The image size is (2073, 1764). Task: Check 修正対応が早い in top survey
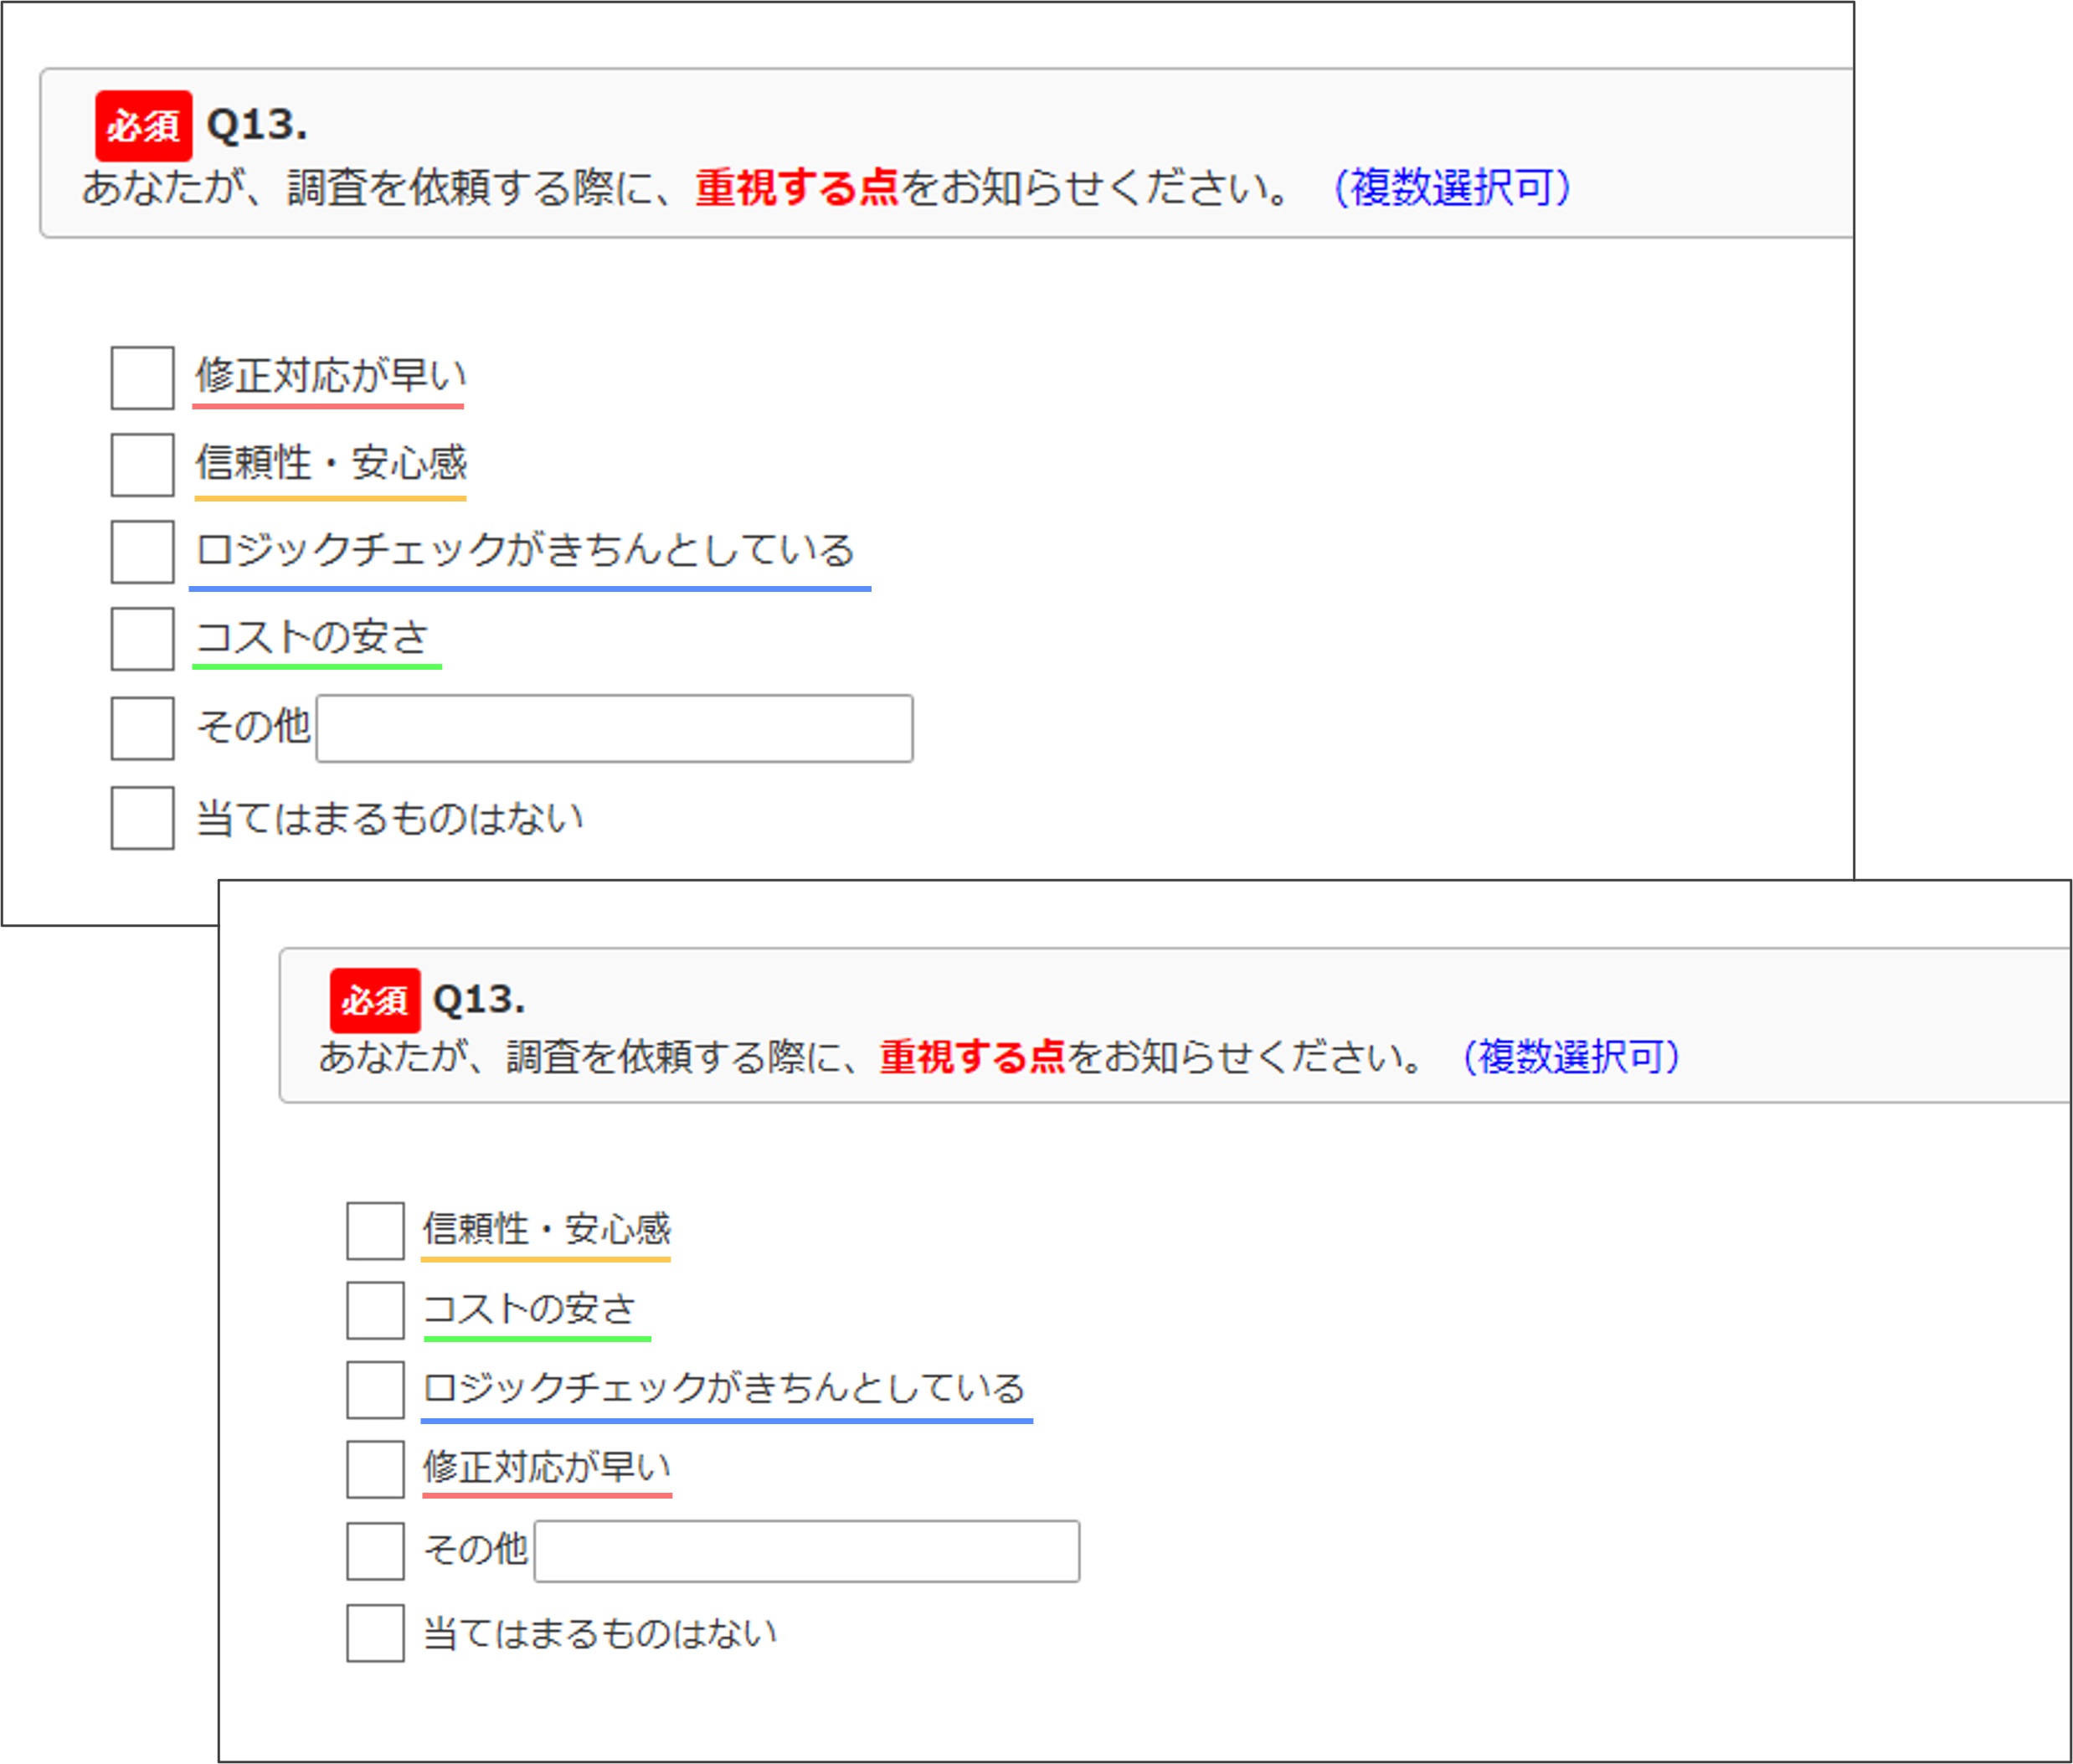(x=142, y=378)
